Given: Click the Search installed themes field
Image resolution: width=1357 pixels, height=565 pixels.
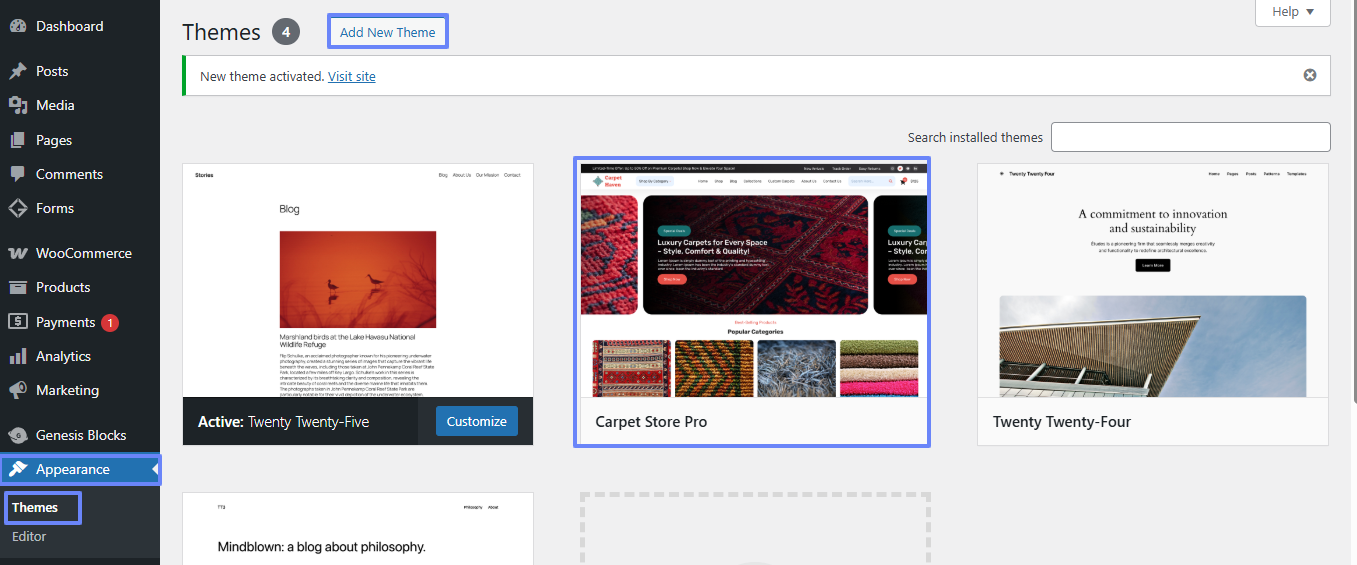Looking at the screenshot, I should tap(1191, 137).
